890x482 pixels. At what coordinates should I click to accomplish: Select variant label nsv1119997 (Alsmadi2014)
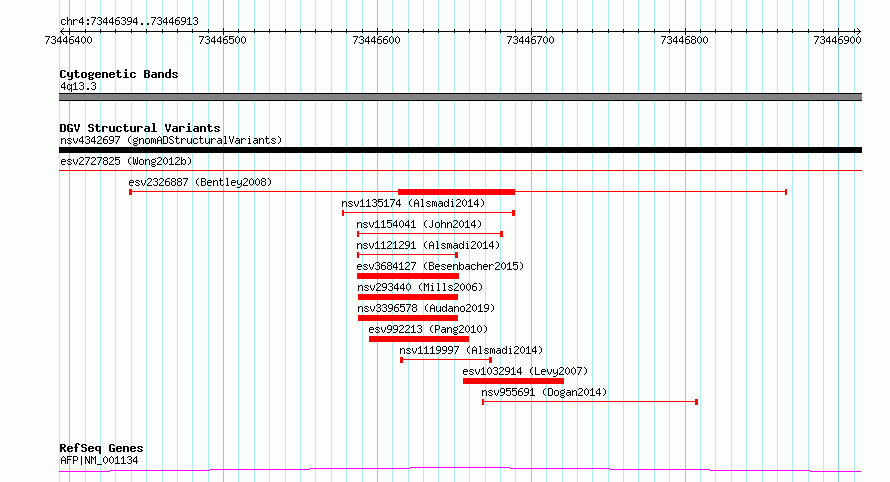coord(471,350)
